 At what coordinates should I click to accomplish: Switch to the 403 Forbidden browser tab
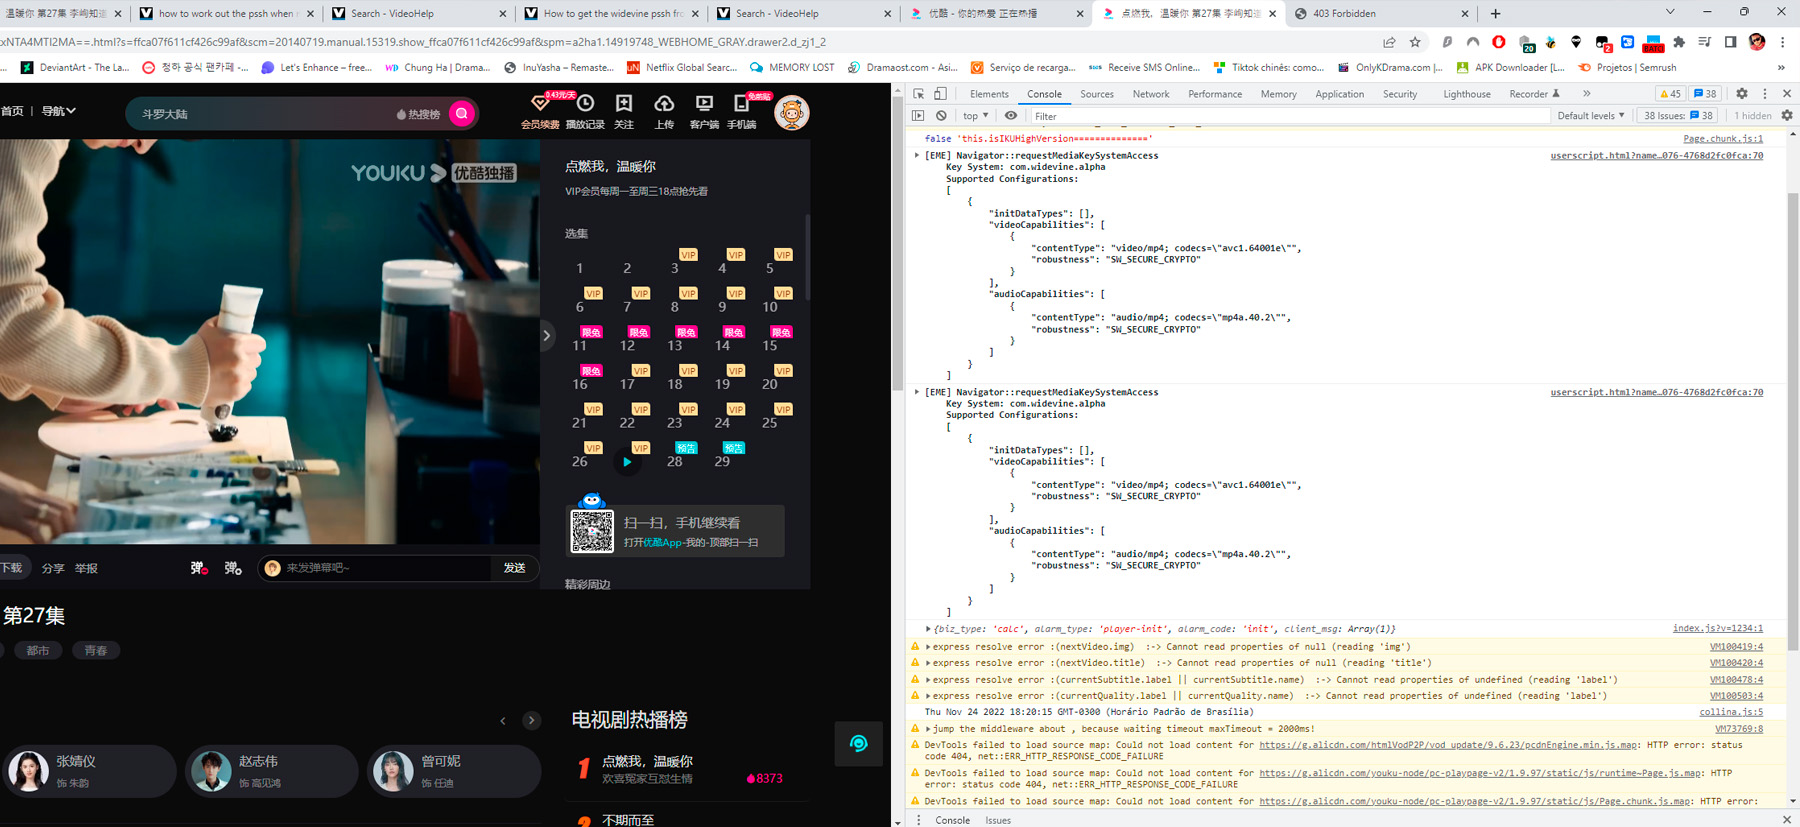point(1381,13)
